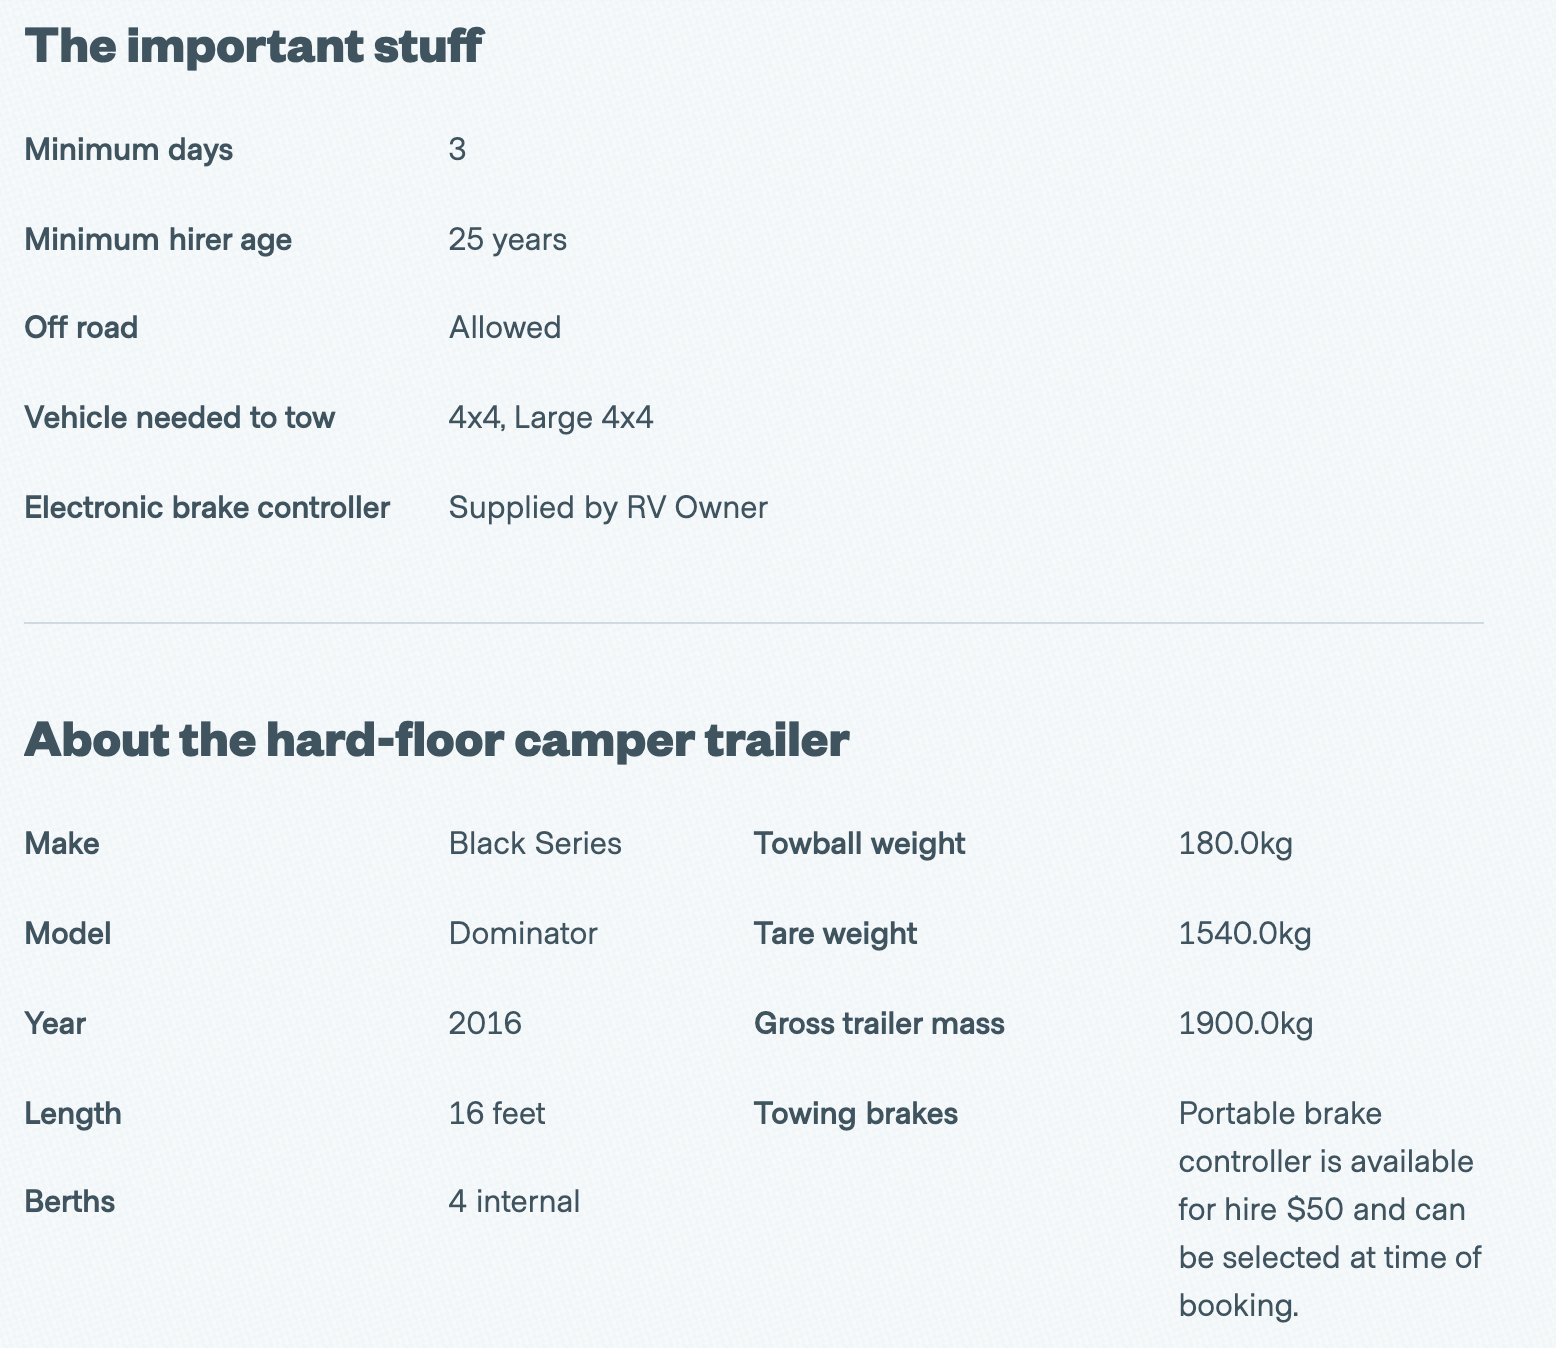Select the 'Vehicle needed to tow' label
The height and width of the screenshot is (1348, 1556).
pyautogui.click(x=179, y=418)
